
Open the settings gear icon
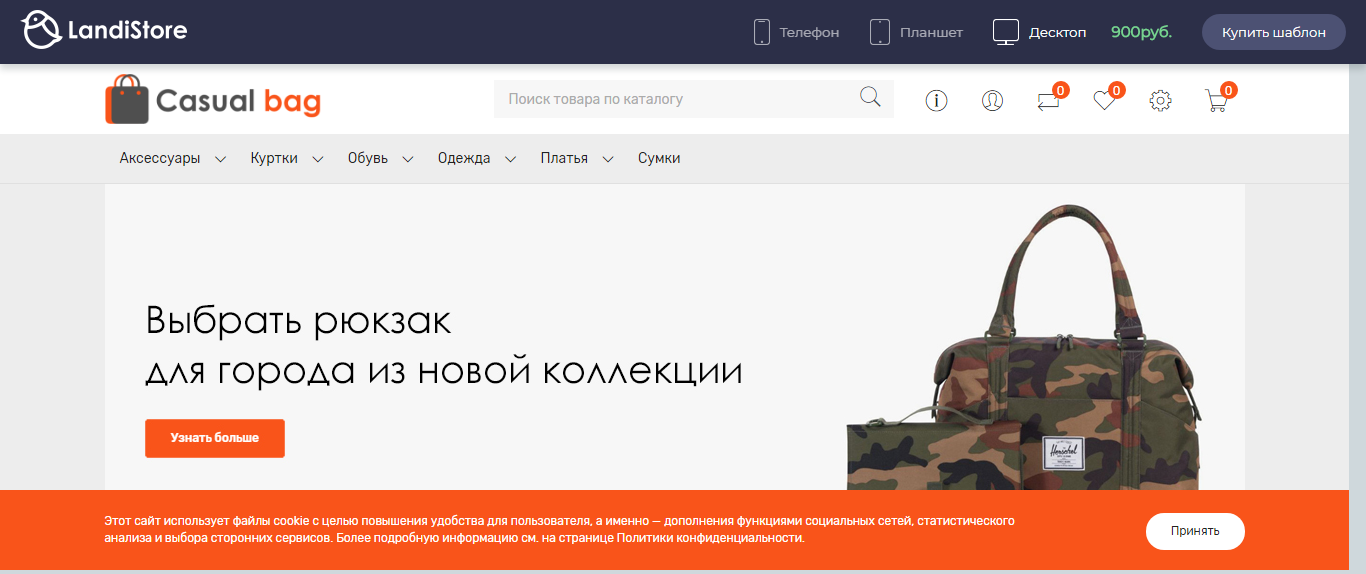(x=1160, y=100)
